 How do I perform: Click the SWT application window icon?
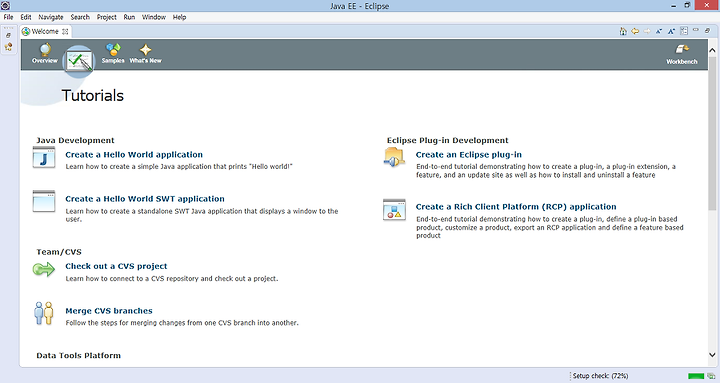(x=44, y=201)
